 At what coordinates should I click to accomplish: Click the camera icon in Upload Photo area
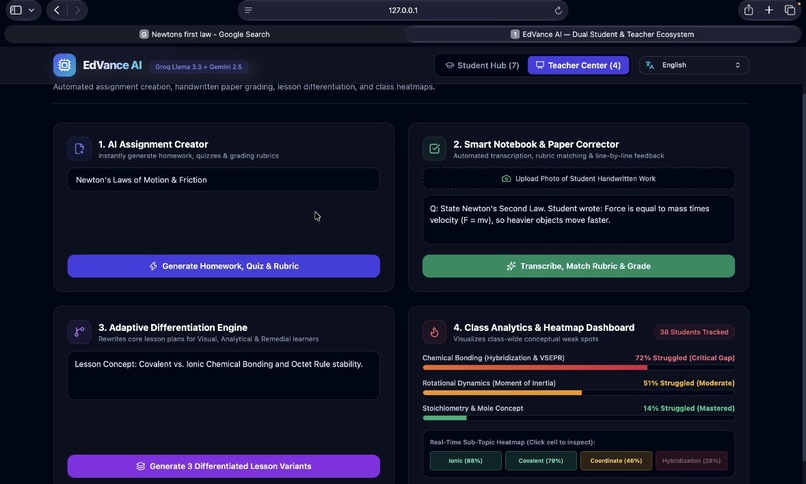[x=506, y=179]
